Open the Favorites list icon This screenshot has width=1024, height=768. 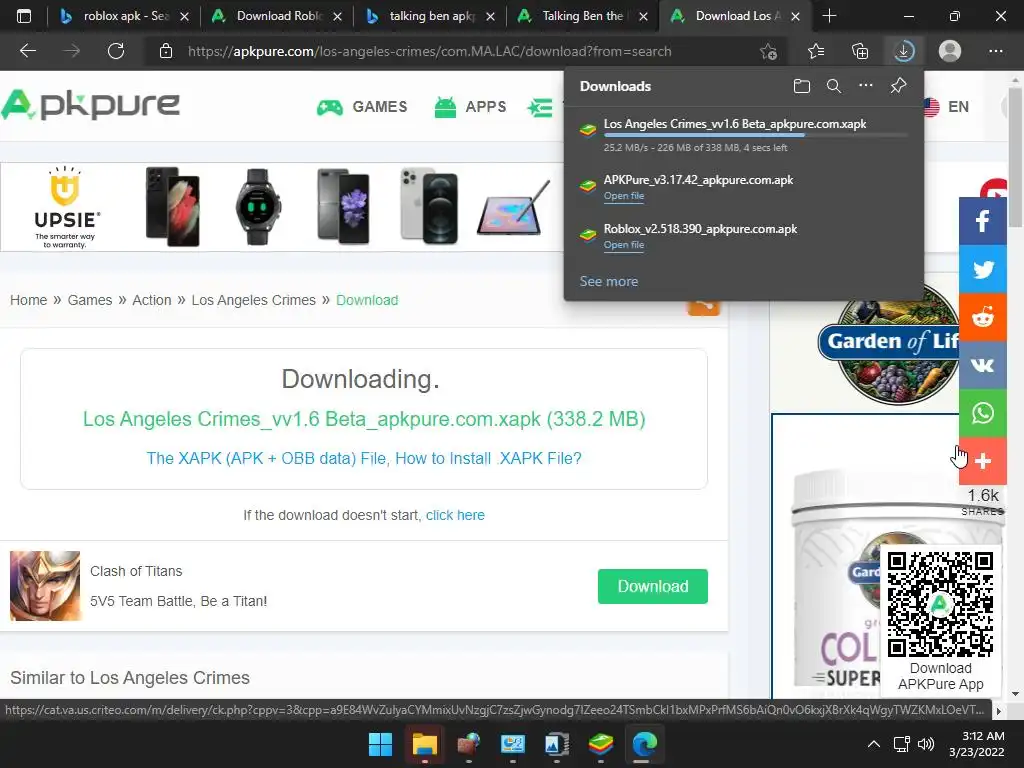pos(816,51)
